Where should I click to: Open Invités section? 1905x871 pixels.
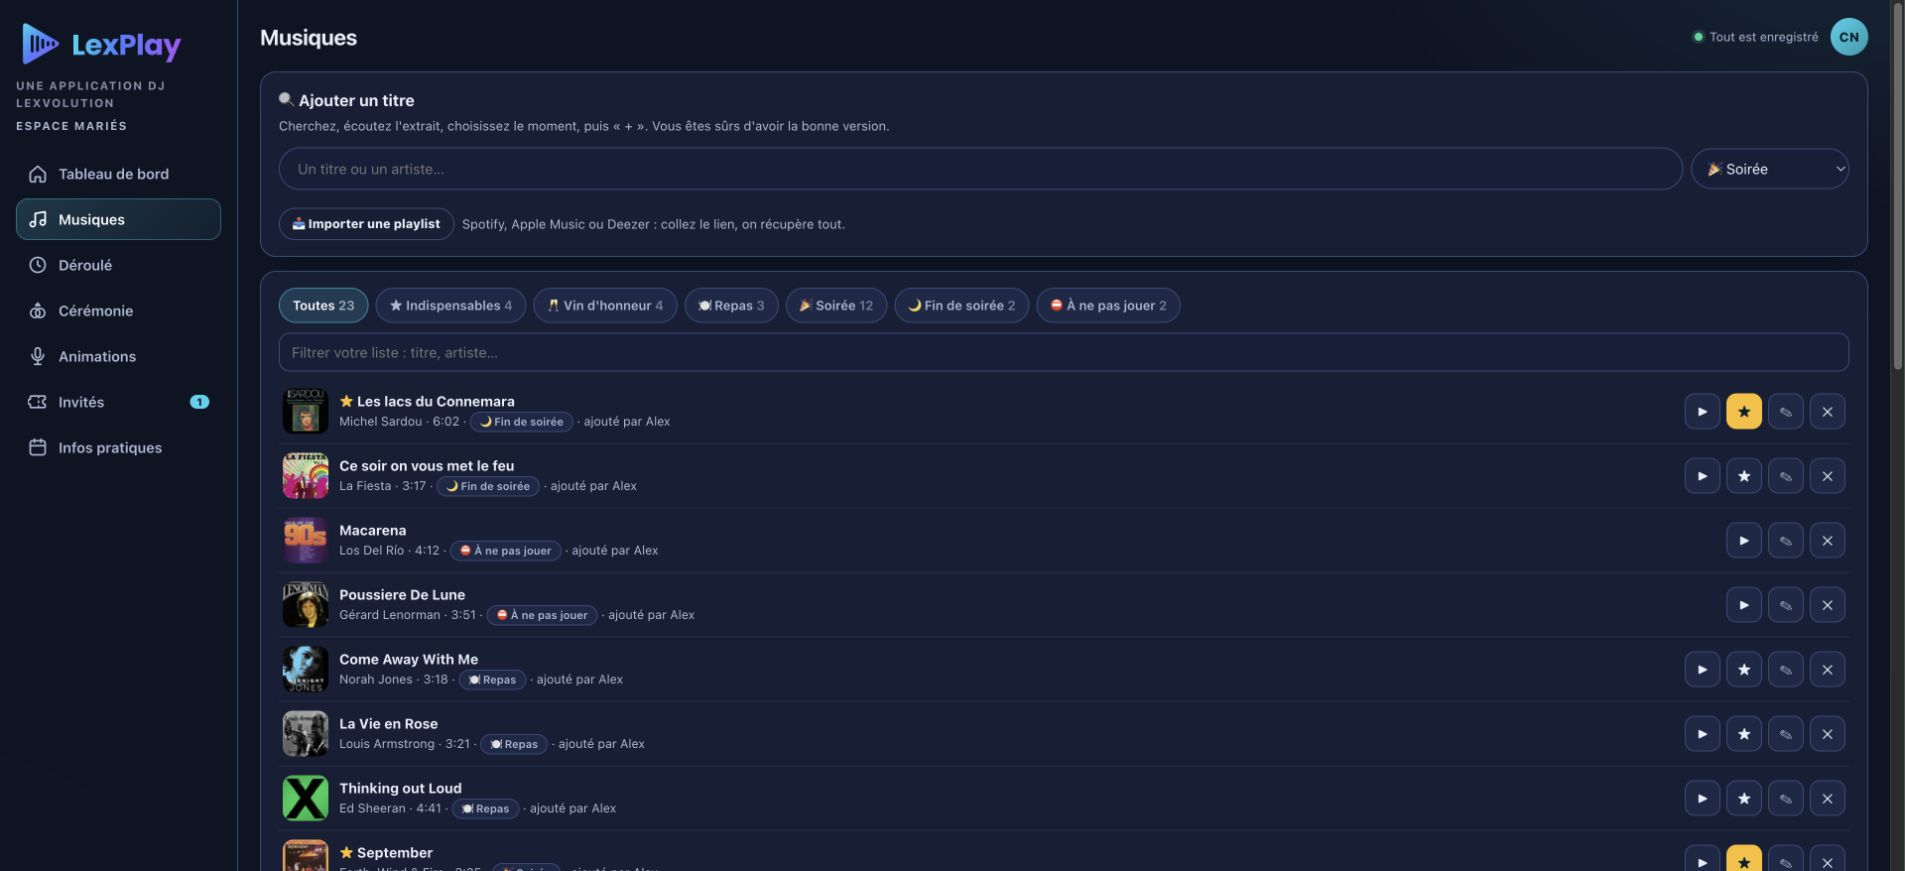click(x=118, y=402)
